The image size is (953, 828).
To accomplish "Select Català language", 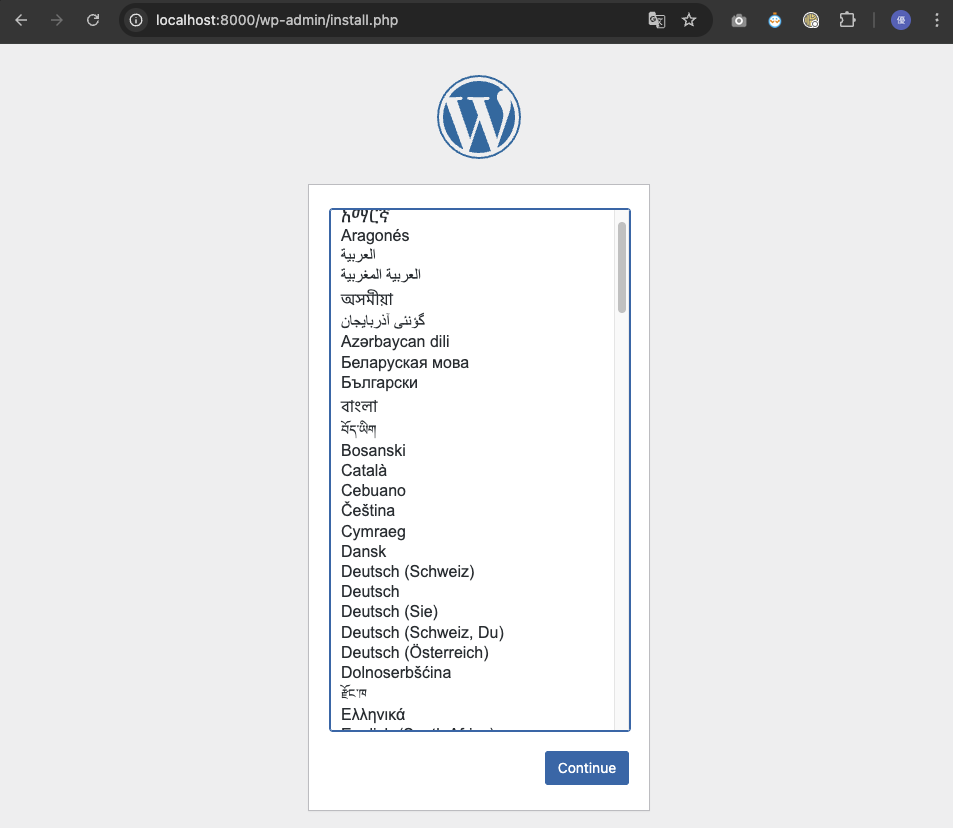I will 472,471.
